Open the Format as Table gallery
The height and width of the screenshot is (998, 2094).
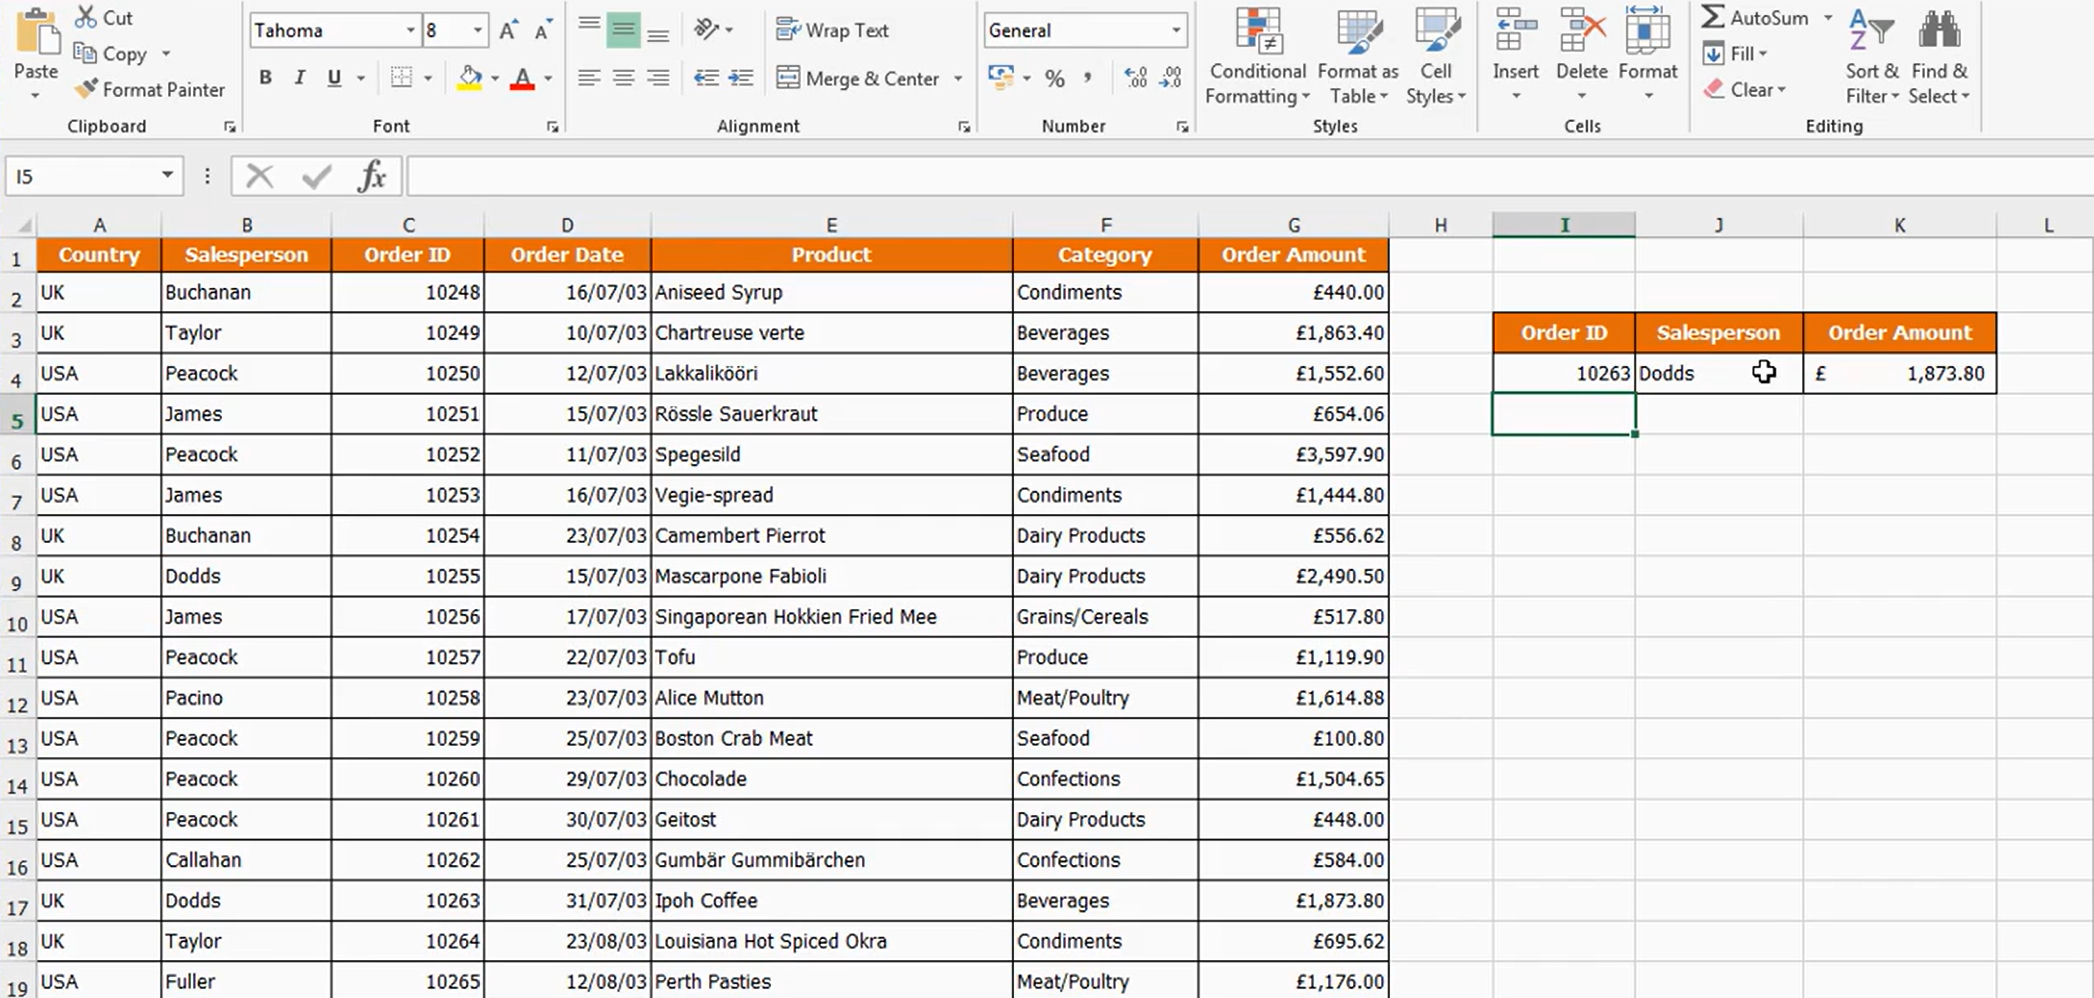(1358, 56)
